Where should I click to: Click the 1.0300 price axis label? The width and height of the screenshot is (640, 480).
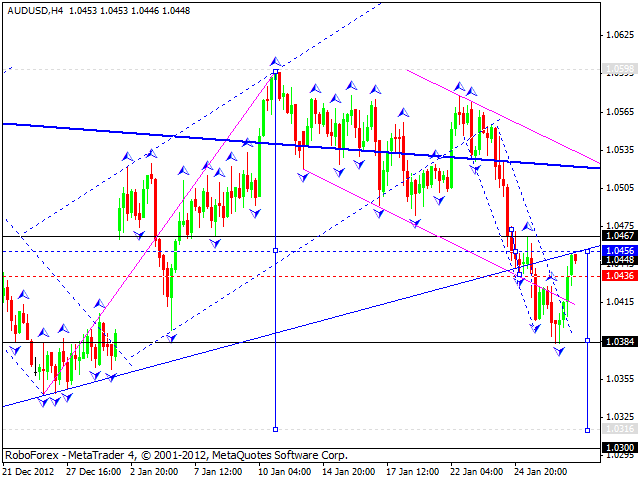pyautogui.click(x=619, y=448)
